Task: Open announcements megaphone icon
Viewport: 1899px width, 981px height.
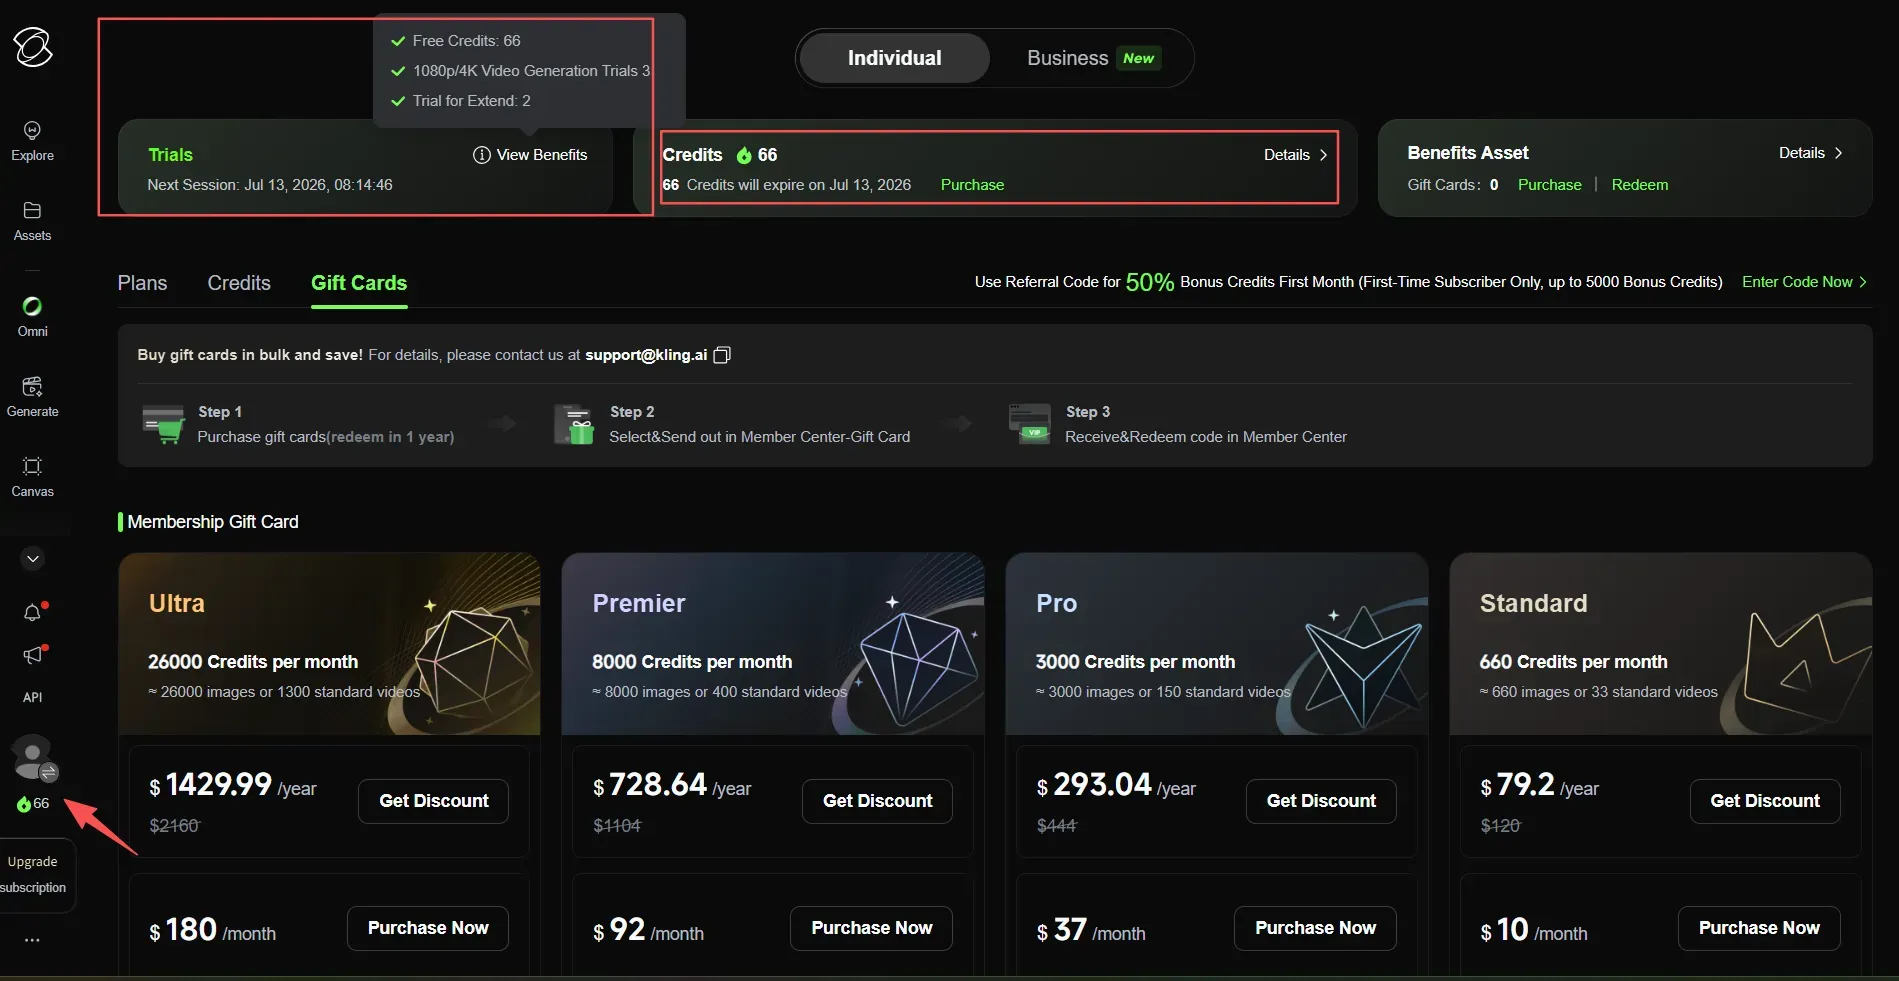Action: 32,655
